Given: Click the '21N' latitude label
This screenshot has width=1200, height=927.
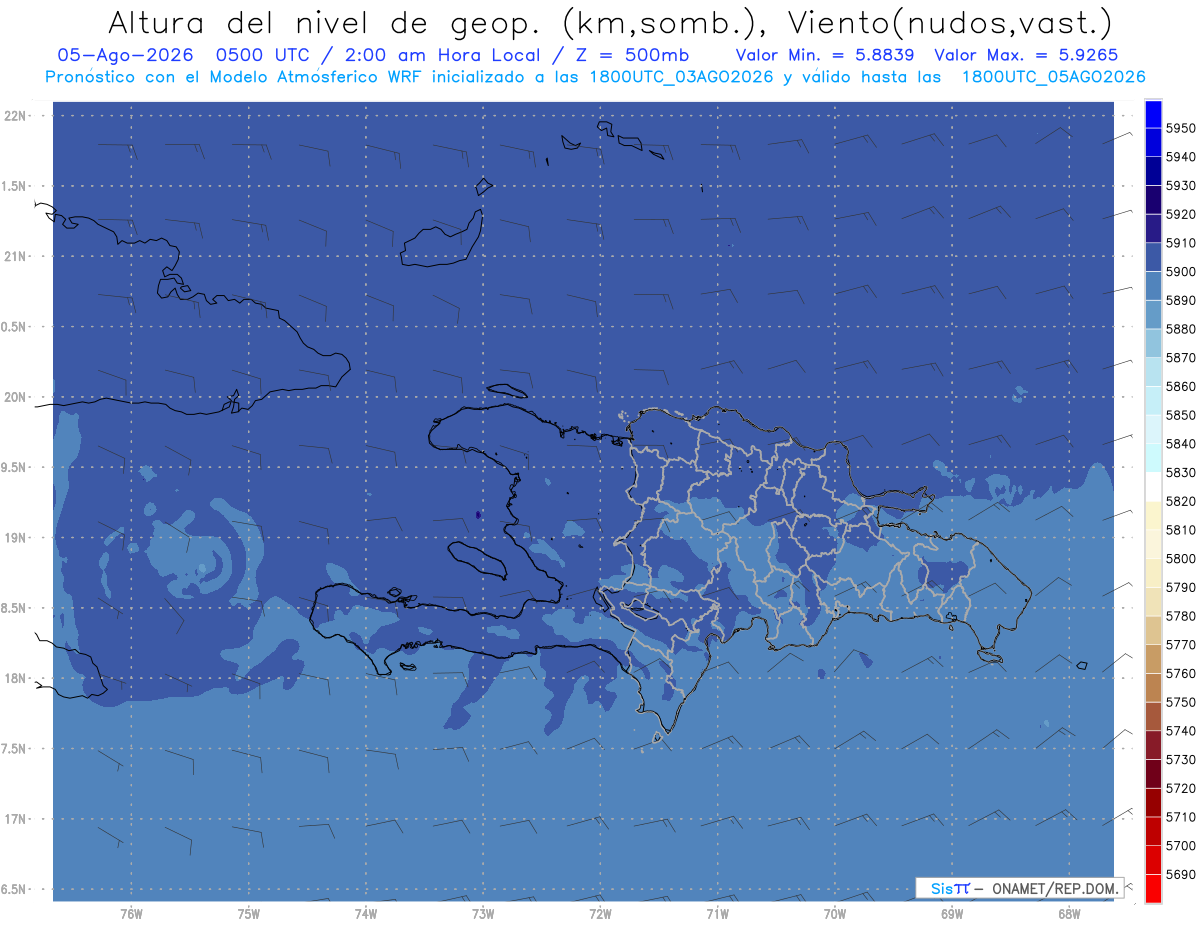Looking at the screenshot, I should (18, 257).
